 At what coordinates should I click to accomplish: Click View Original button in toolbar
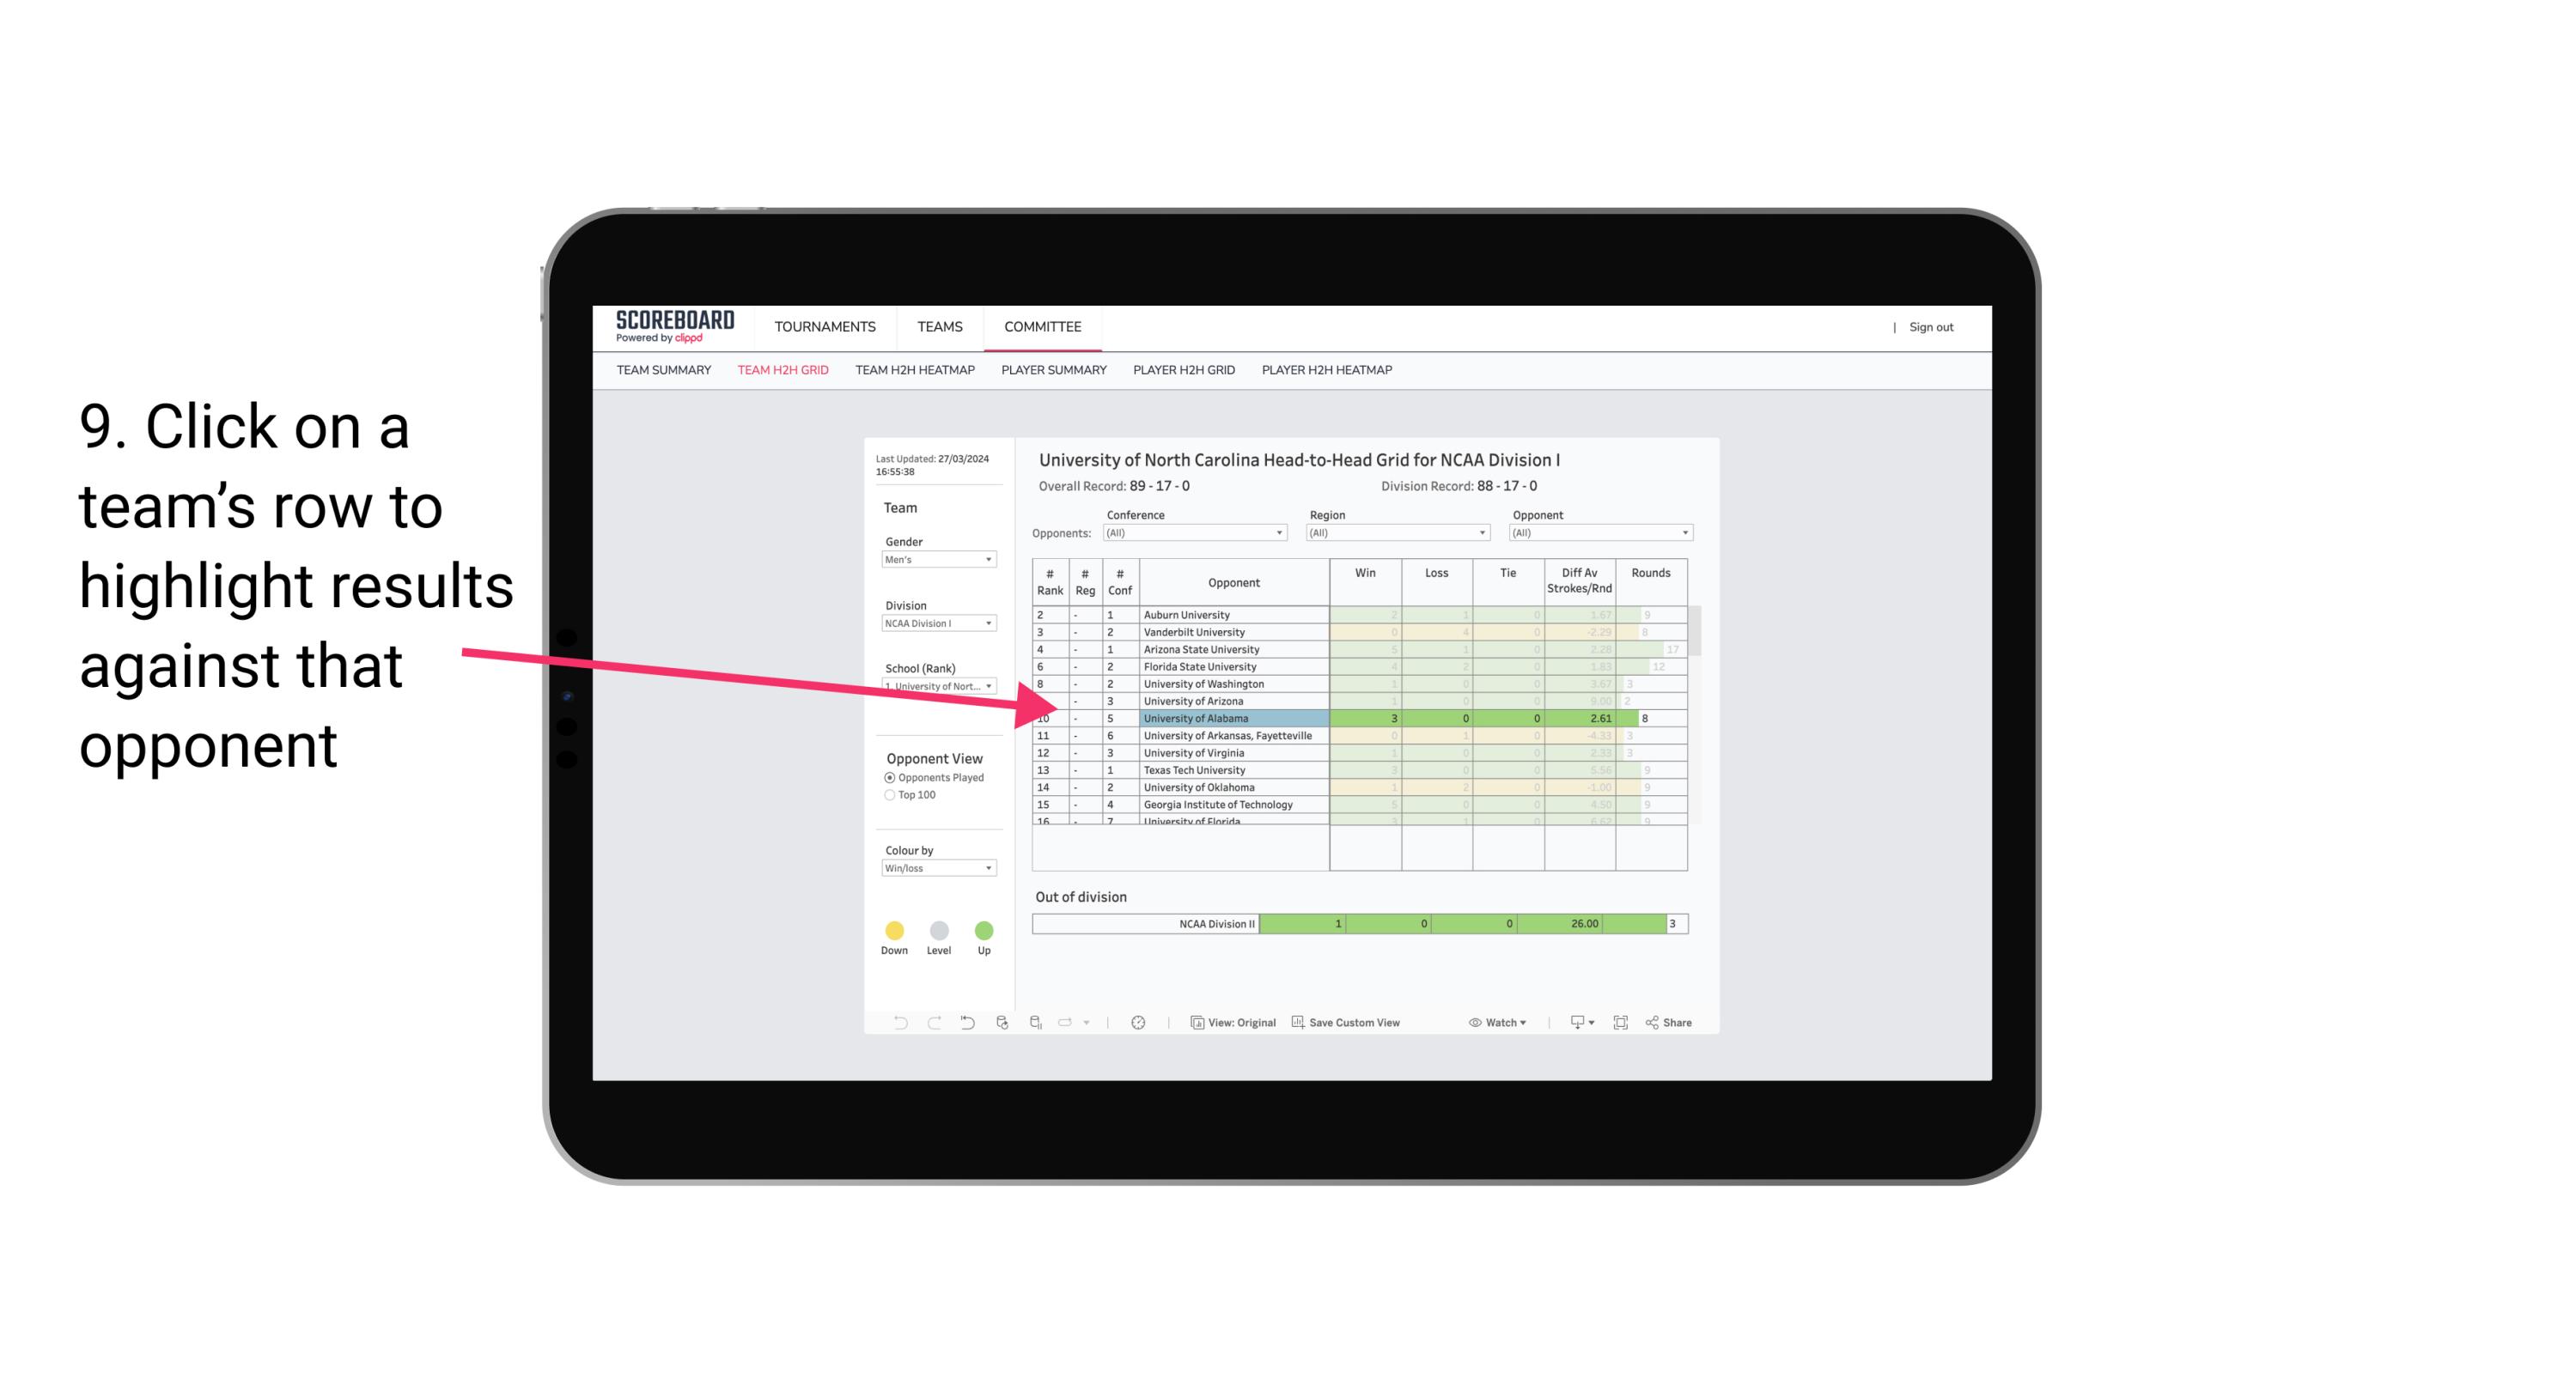click(1232, 1024)
